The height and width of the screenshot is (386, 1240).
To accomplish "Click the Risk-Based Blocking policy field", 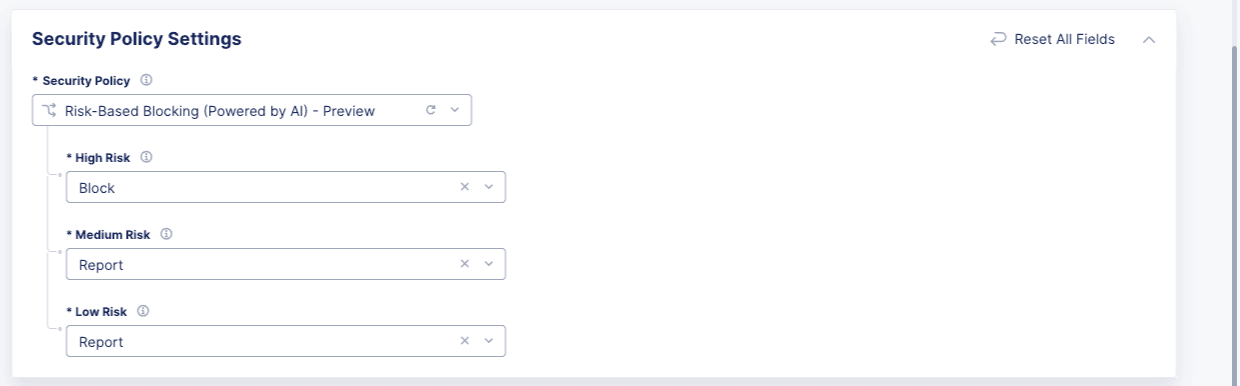I will 252,110.
